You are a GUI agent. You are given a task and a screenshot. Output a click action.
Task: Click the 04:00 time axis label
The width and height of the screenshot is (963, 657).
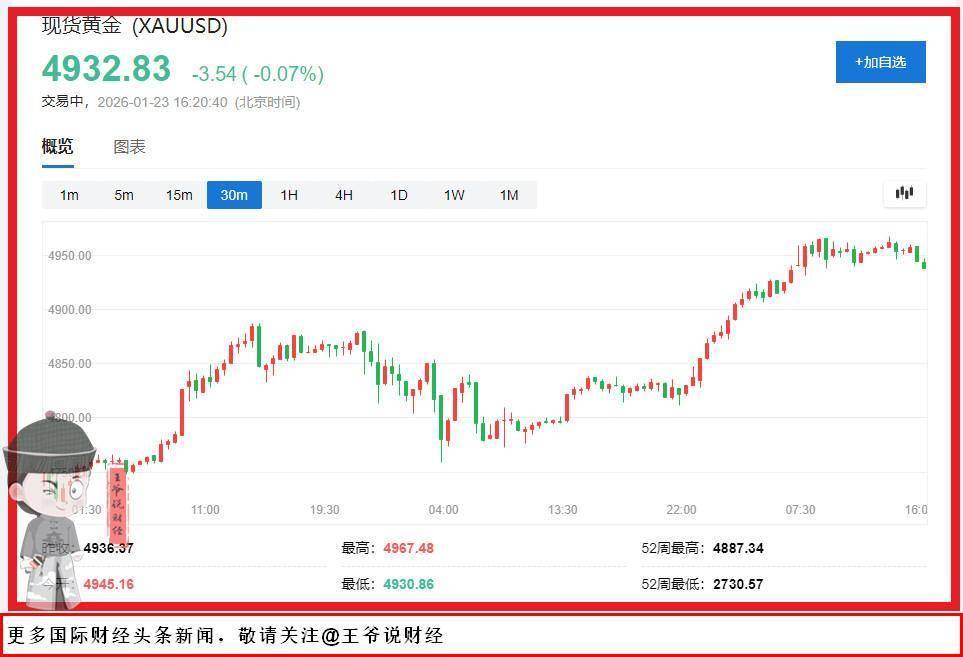coord(443,510)
